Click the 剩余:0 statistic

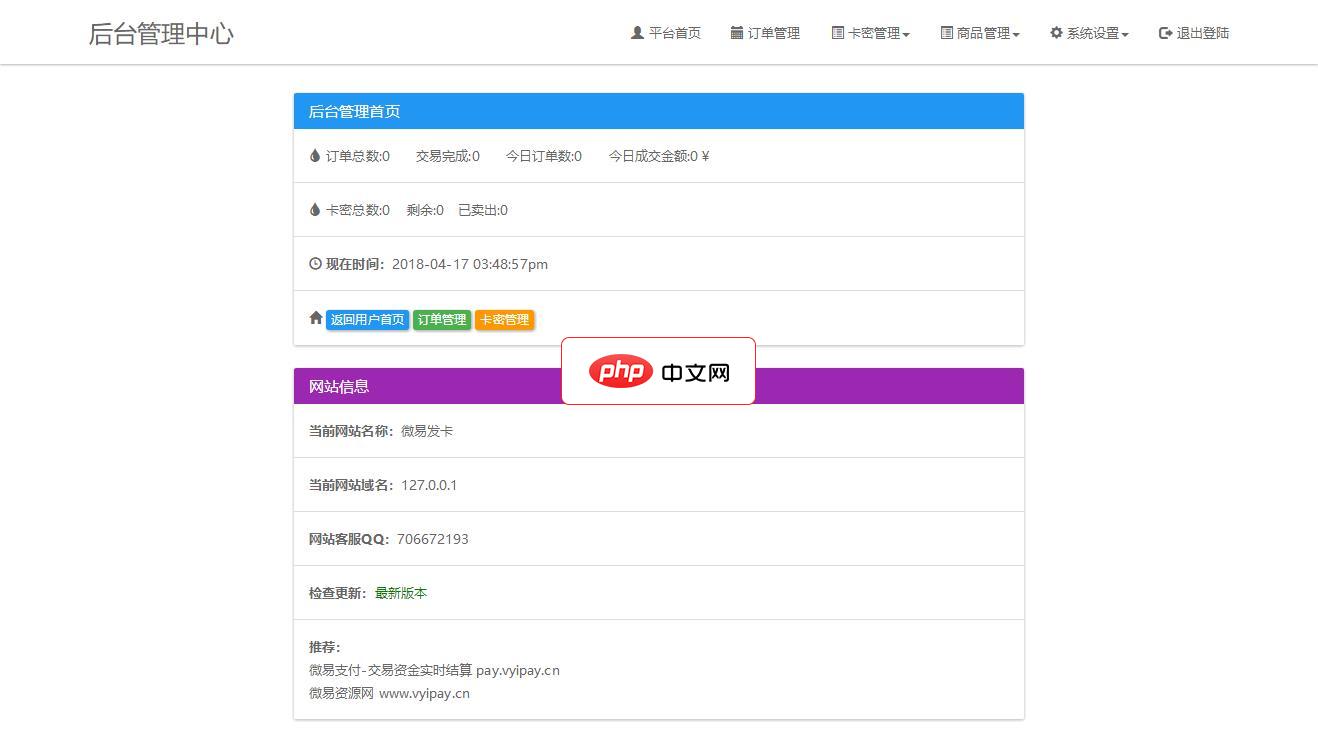pos(425,210)
